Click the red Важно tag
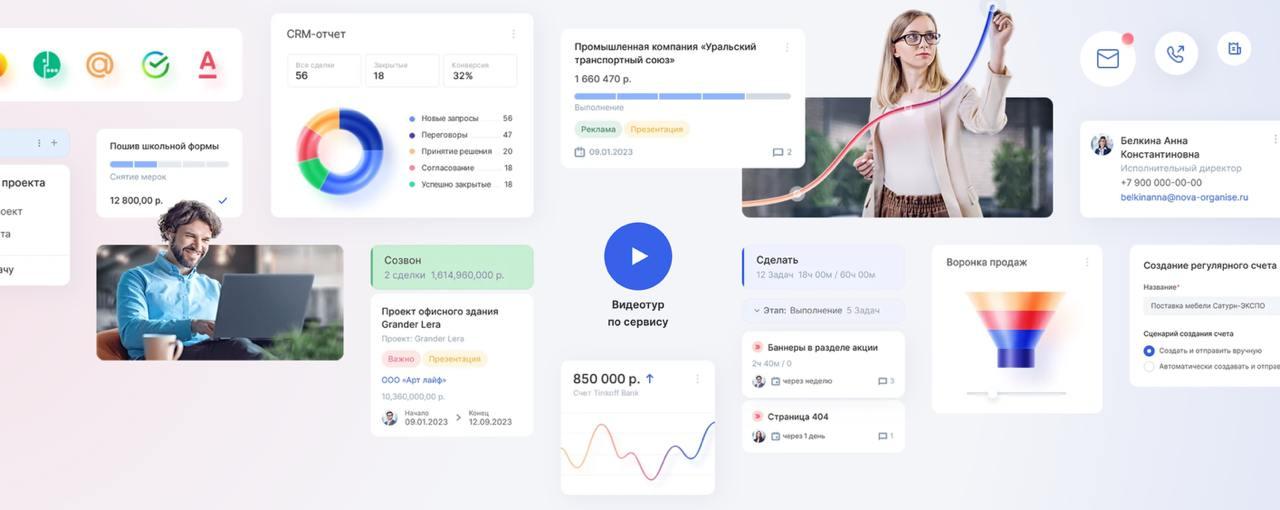The width and height of the screenshot is (1280, 510). 401,358
